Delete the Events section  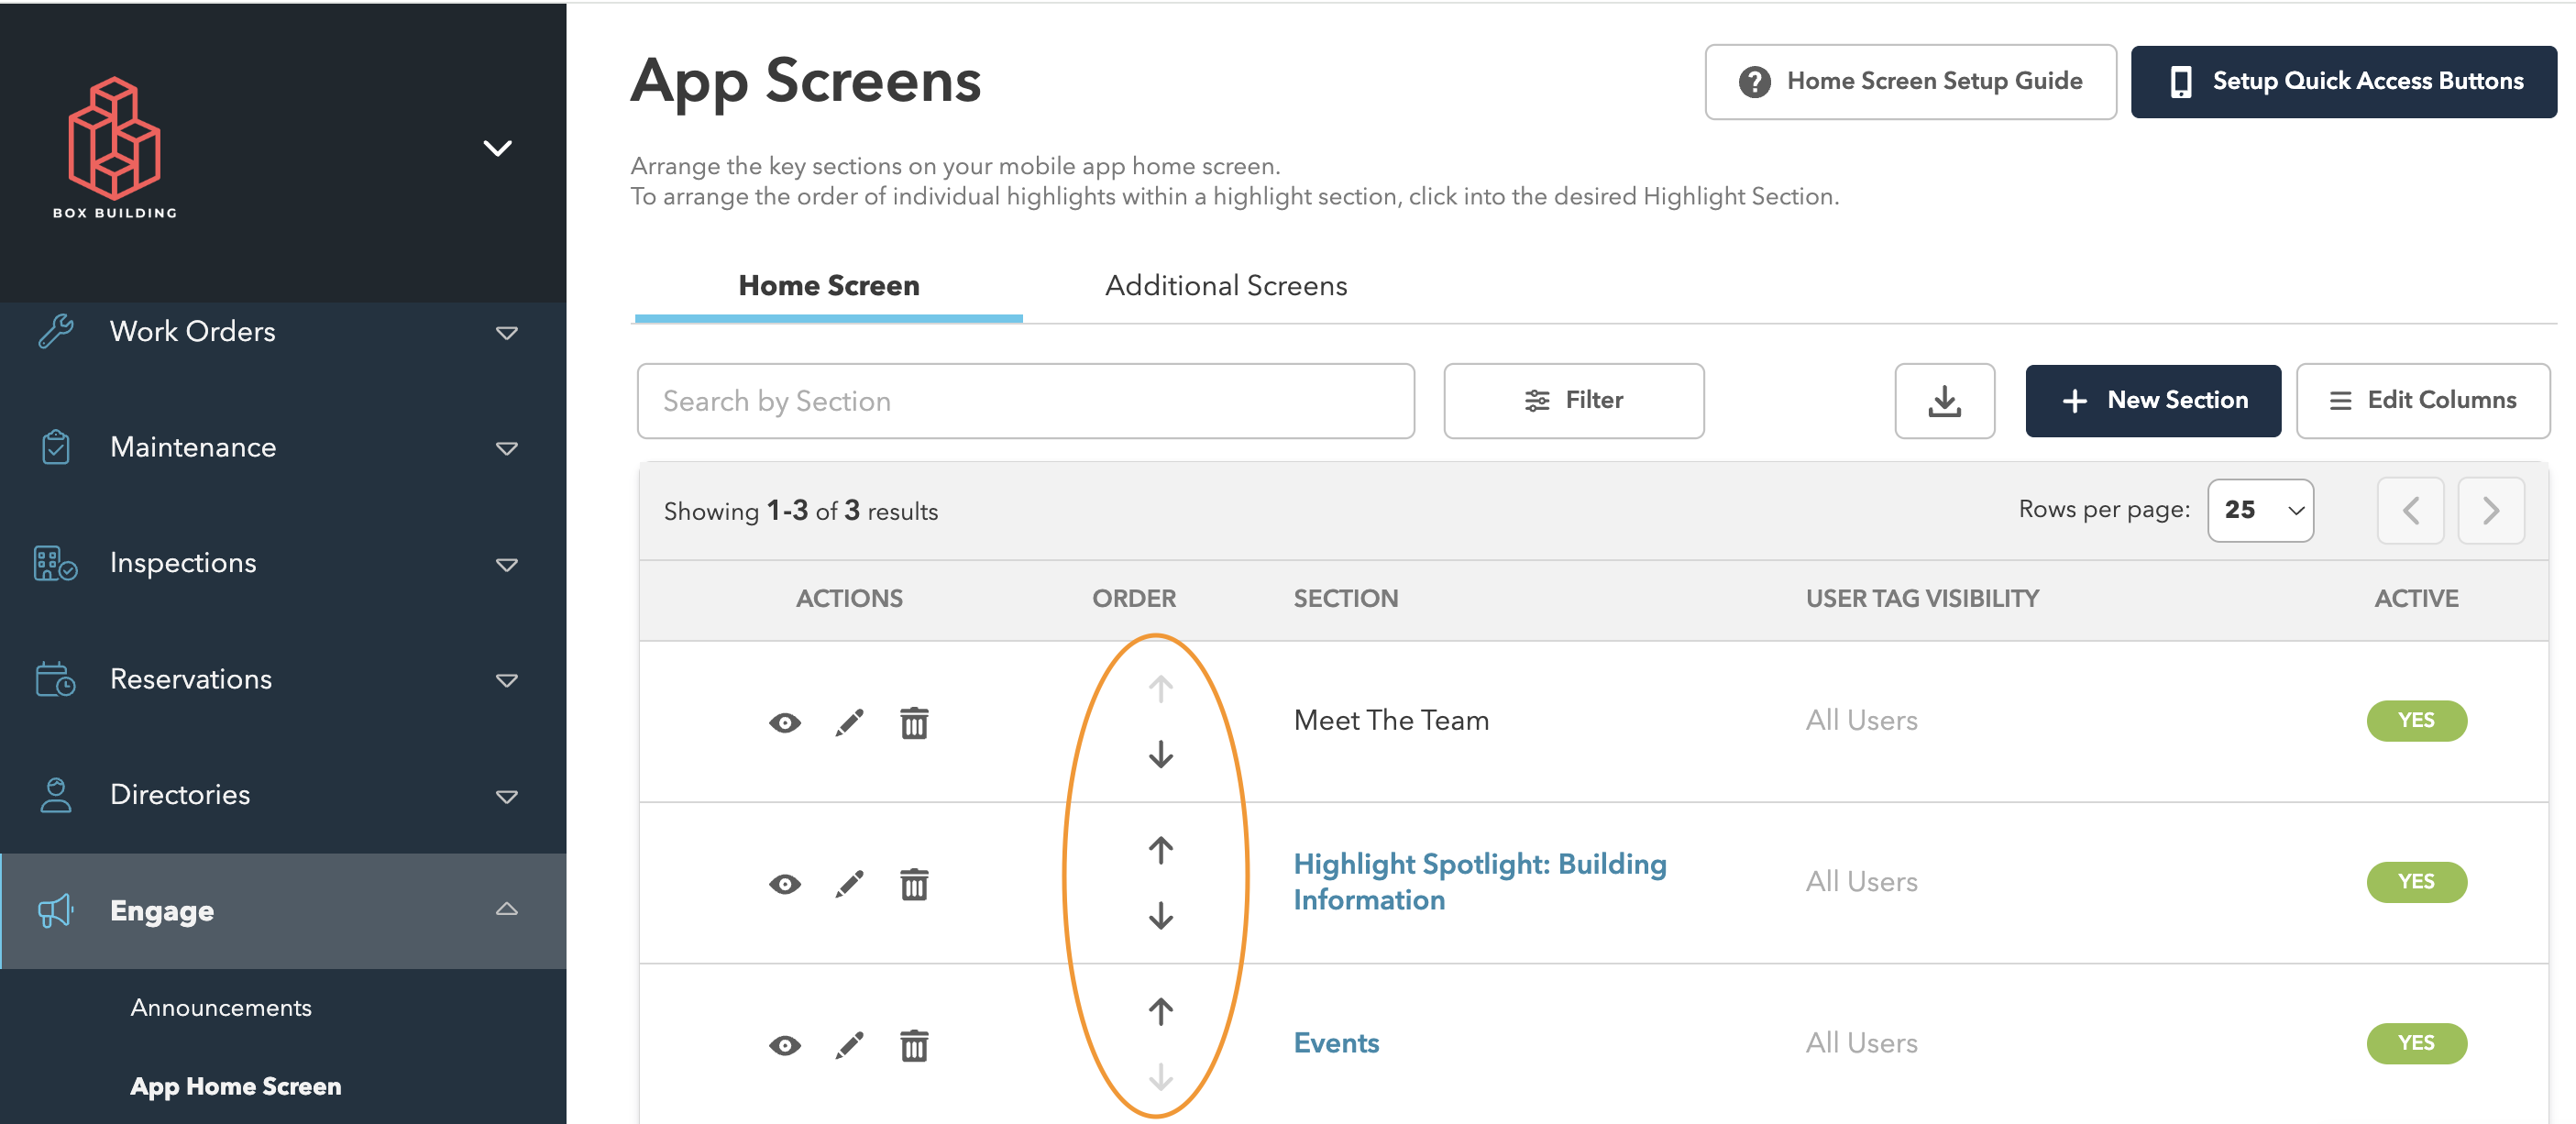914,1046
